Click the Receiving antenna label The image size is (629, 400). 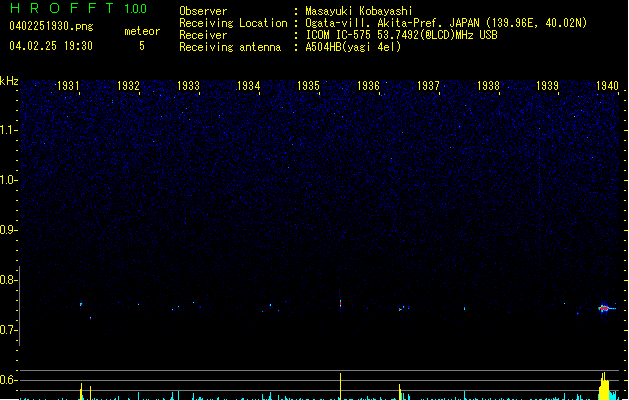click(x=230, y=47)
